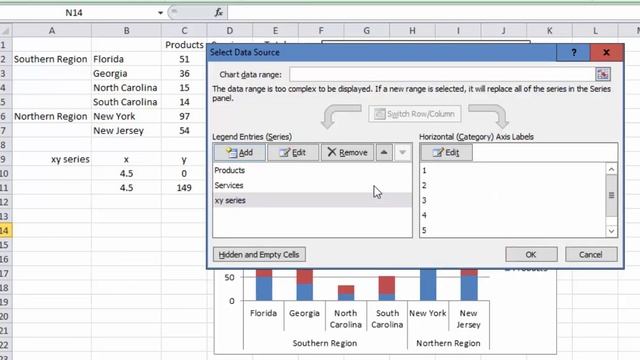Click Edit under Legend Entries (Series)
The image size is (640, 360).
[x=293, y=152]
